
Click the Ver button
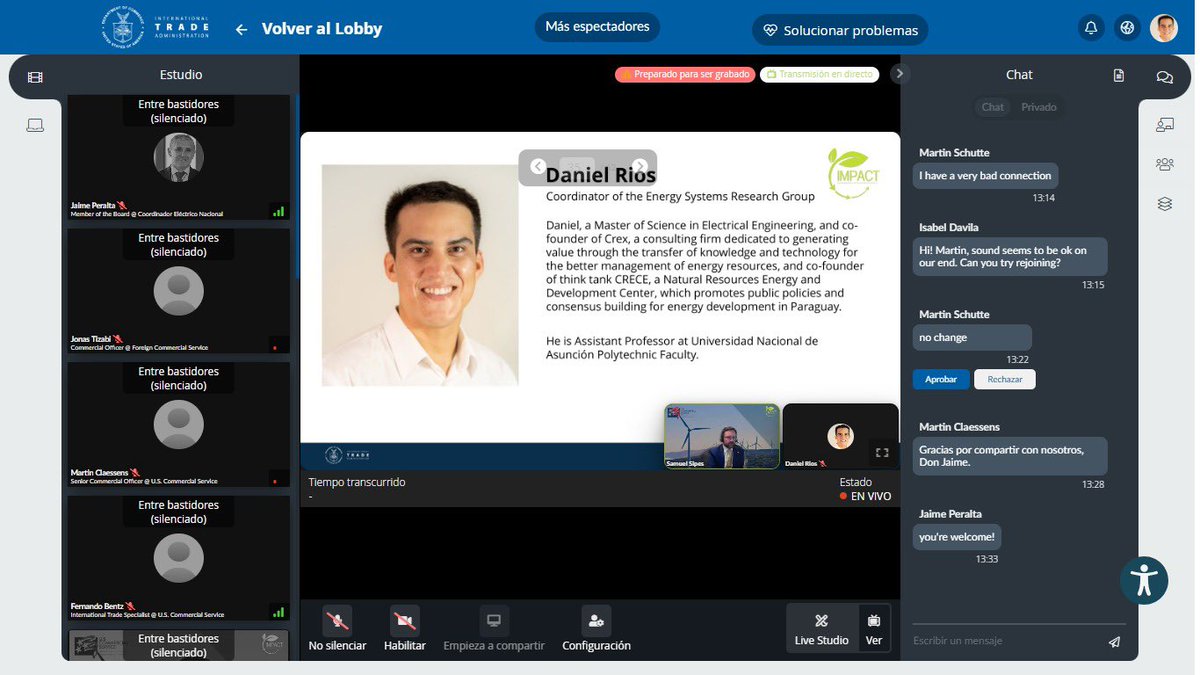click(x=874, y=629)
